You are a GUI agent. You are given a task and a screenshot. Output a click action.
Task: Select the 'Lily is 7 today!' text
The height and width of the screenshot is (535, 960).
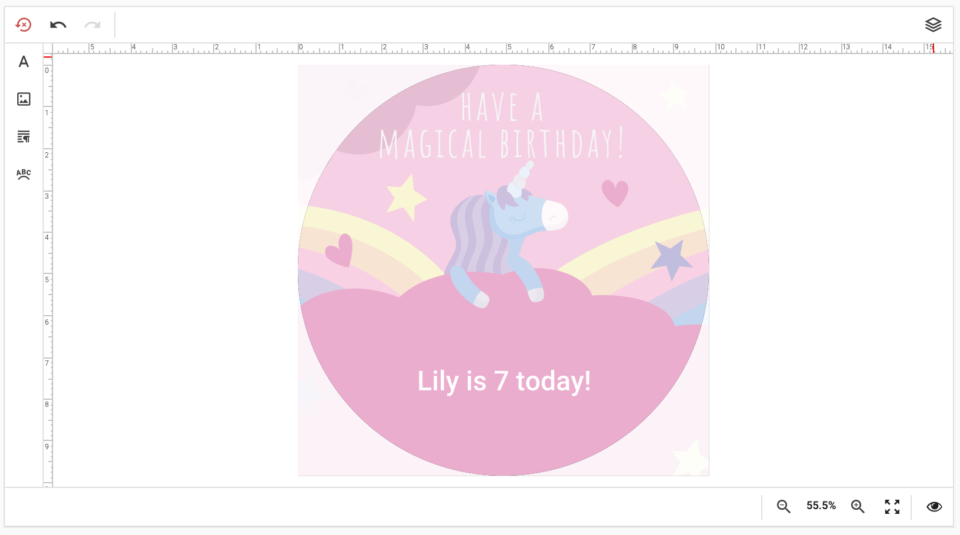(504, 381)
